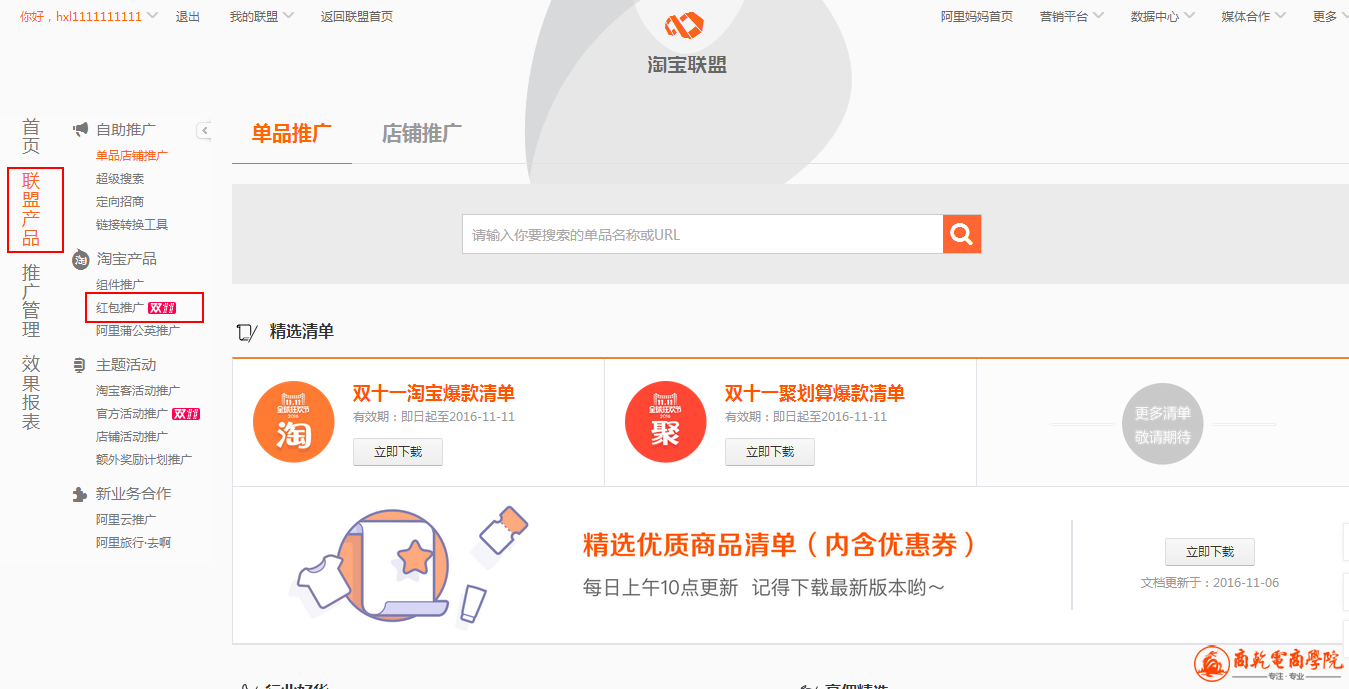Image resolution: width=1349 pixels, height=689 pixels.
Task: Click the orange 淘 双十一 list icon
Action: [294, 422]
